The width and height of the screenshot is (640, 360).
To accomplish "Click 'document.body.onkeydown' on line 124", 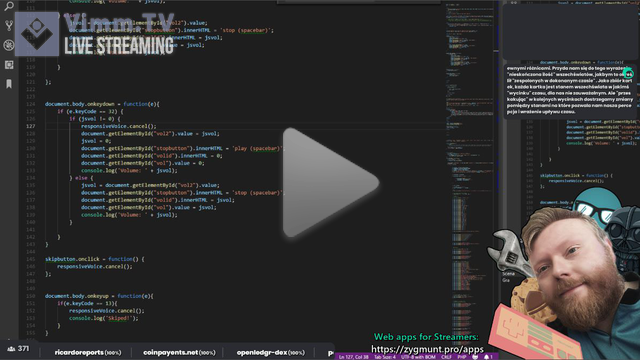I will coord(80,104).
